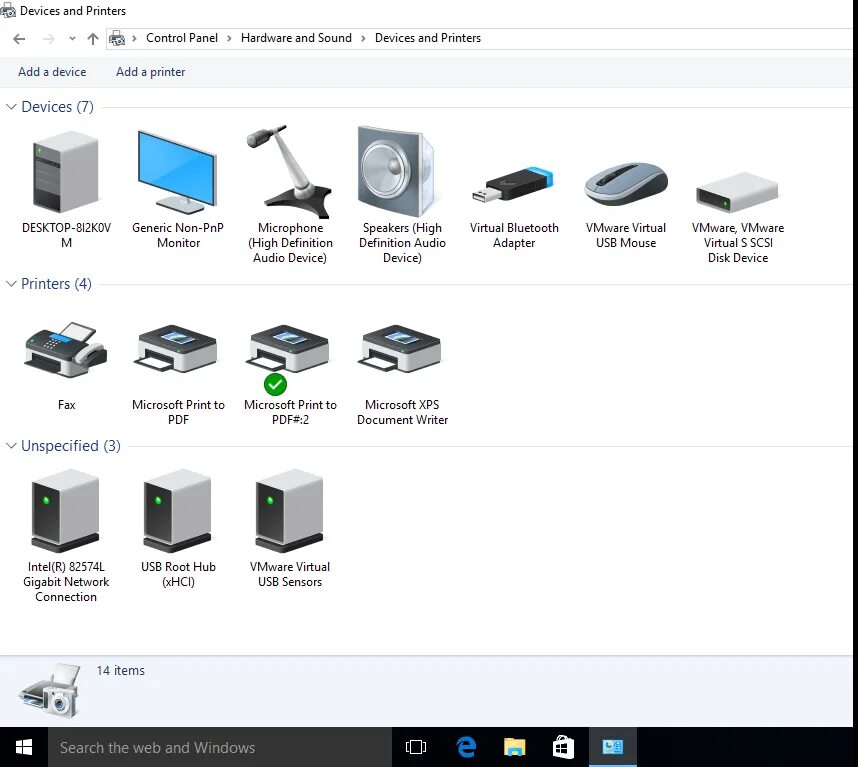Click the Add a device command
The width and height of the screenshot is (858, 767).
[52, 72]
